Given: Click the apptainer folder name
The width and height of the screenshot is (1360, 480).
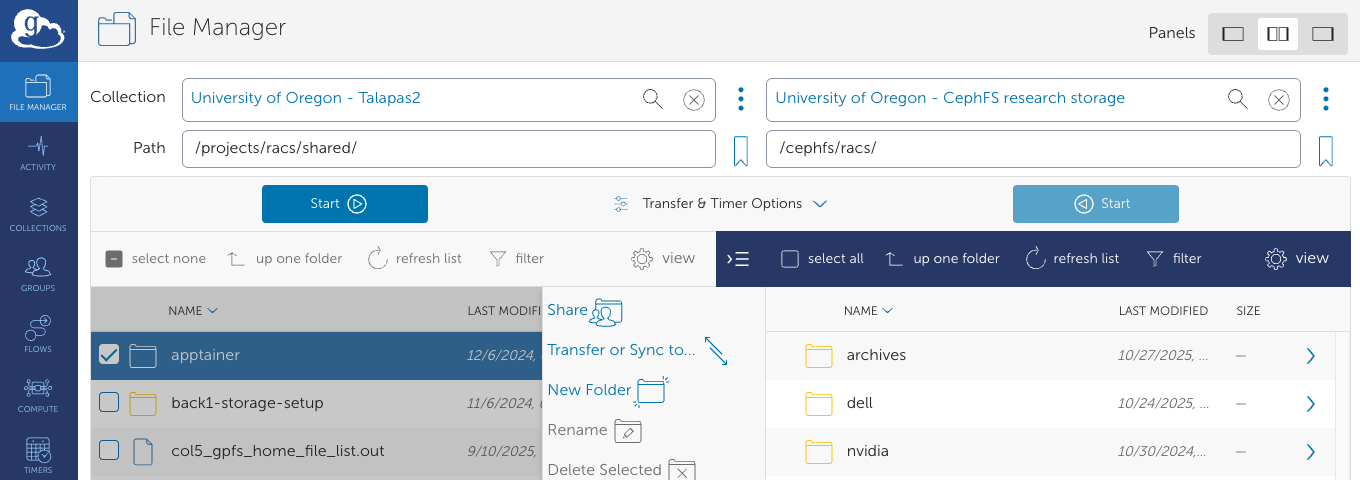Looking at the screenshot, I should click(x=206, y=355).
